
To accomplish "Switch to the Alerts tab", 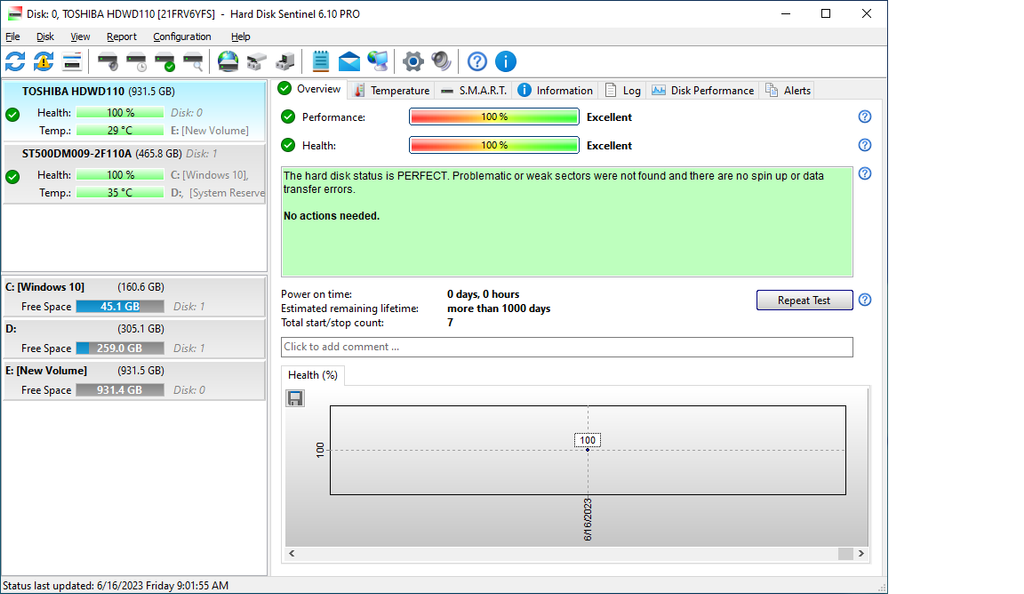I will pyautogui.click(x=788, y=91).
